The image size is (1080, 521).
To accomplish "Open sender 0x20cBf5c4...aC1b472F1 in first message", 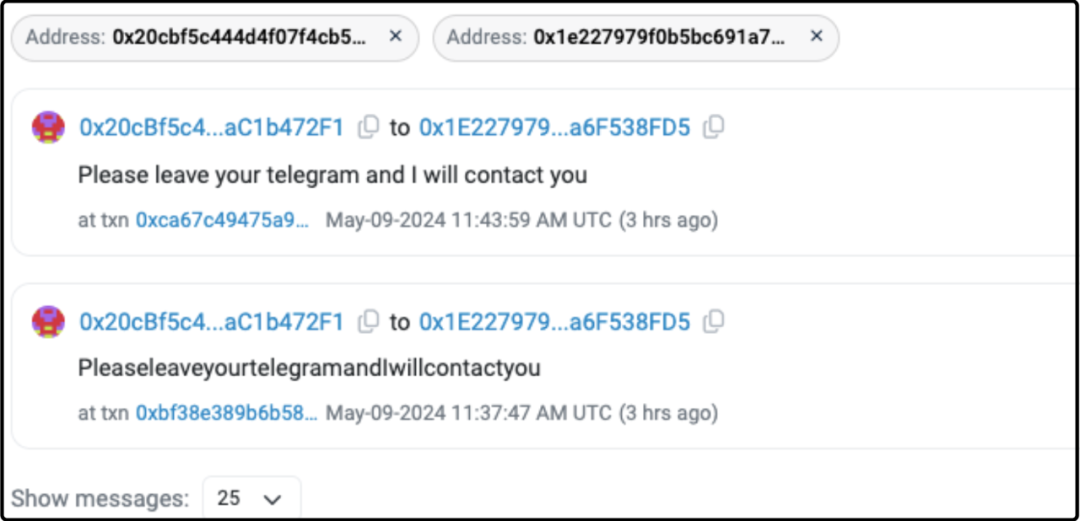I will 211,128.
